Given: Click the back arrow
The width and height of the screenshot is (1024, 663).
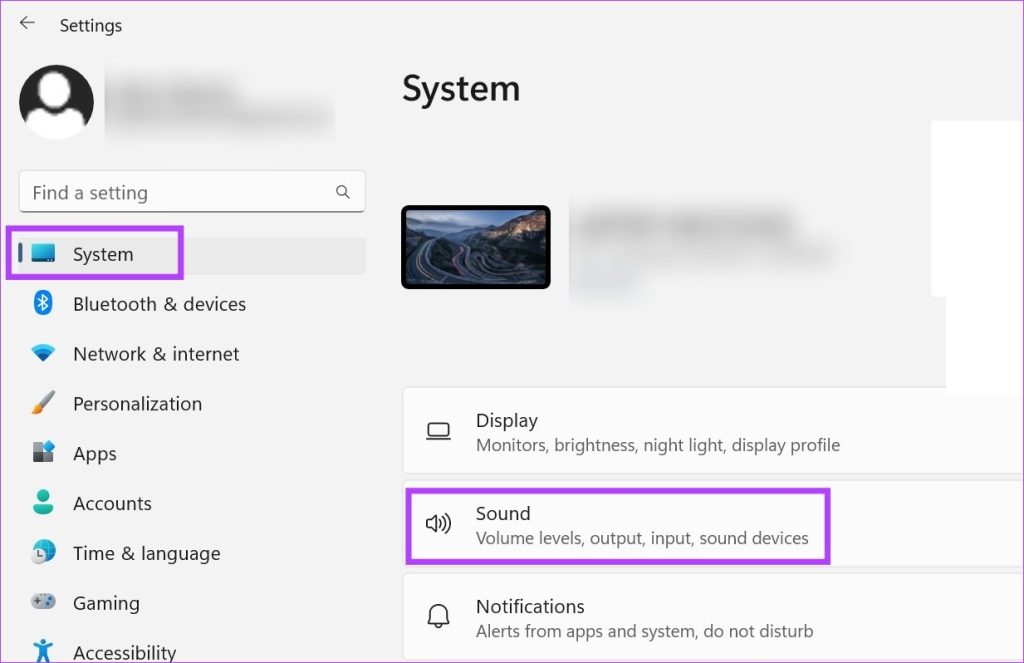Looking at the screenshot, I should [x=26, y=24].
